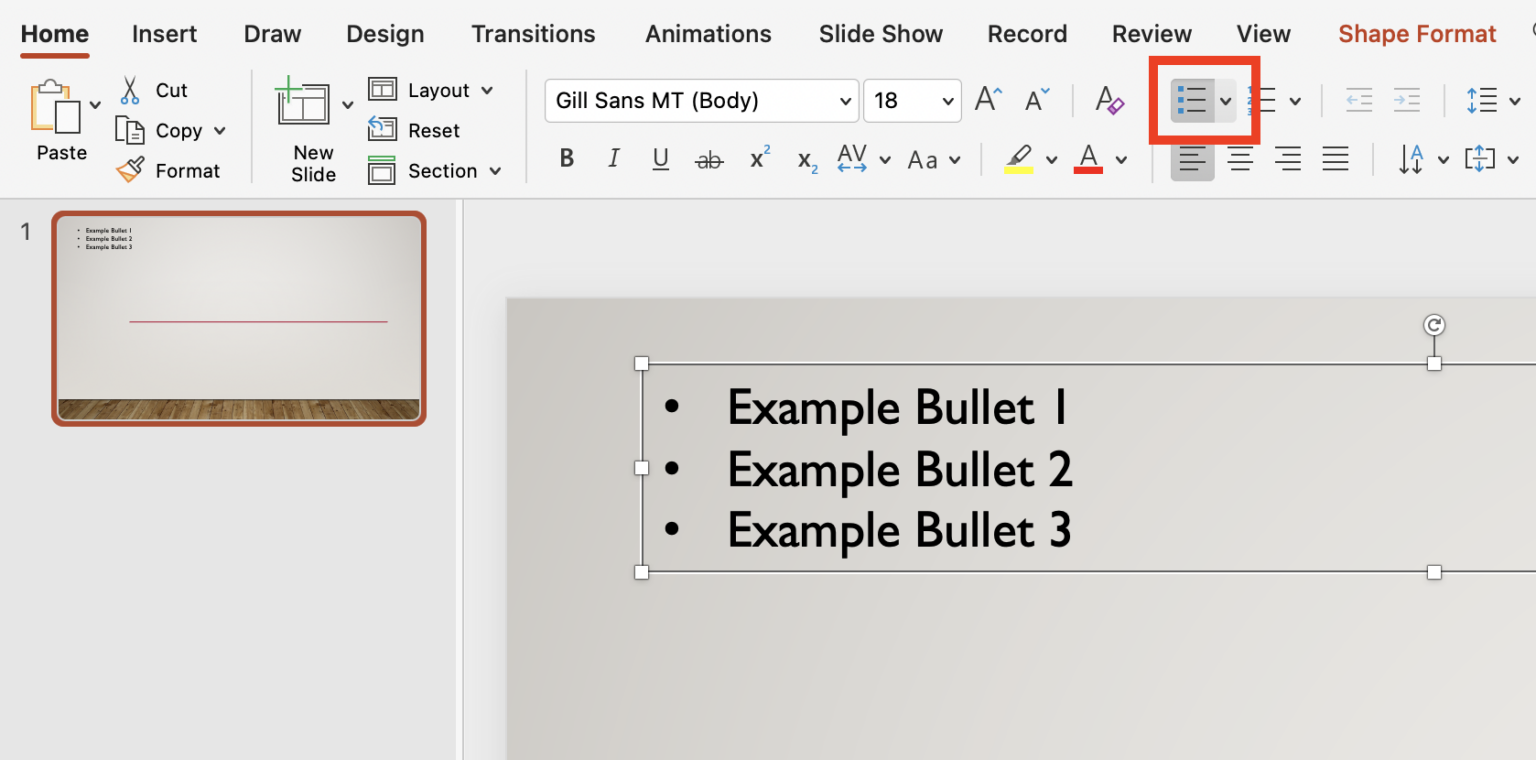
Task: Open the View tab
Action: (x=1264, y=34)
